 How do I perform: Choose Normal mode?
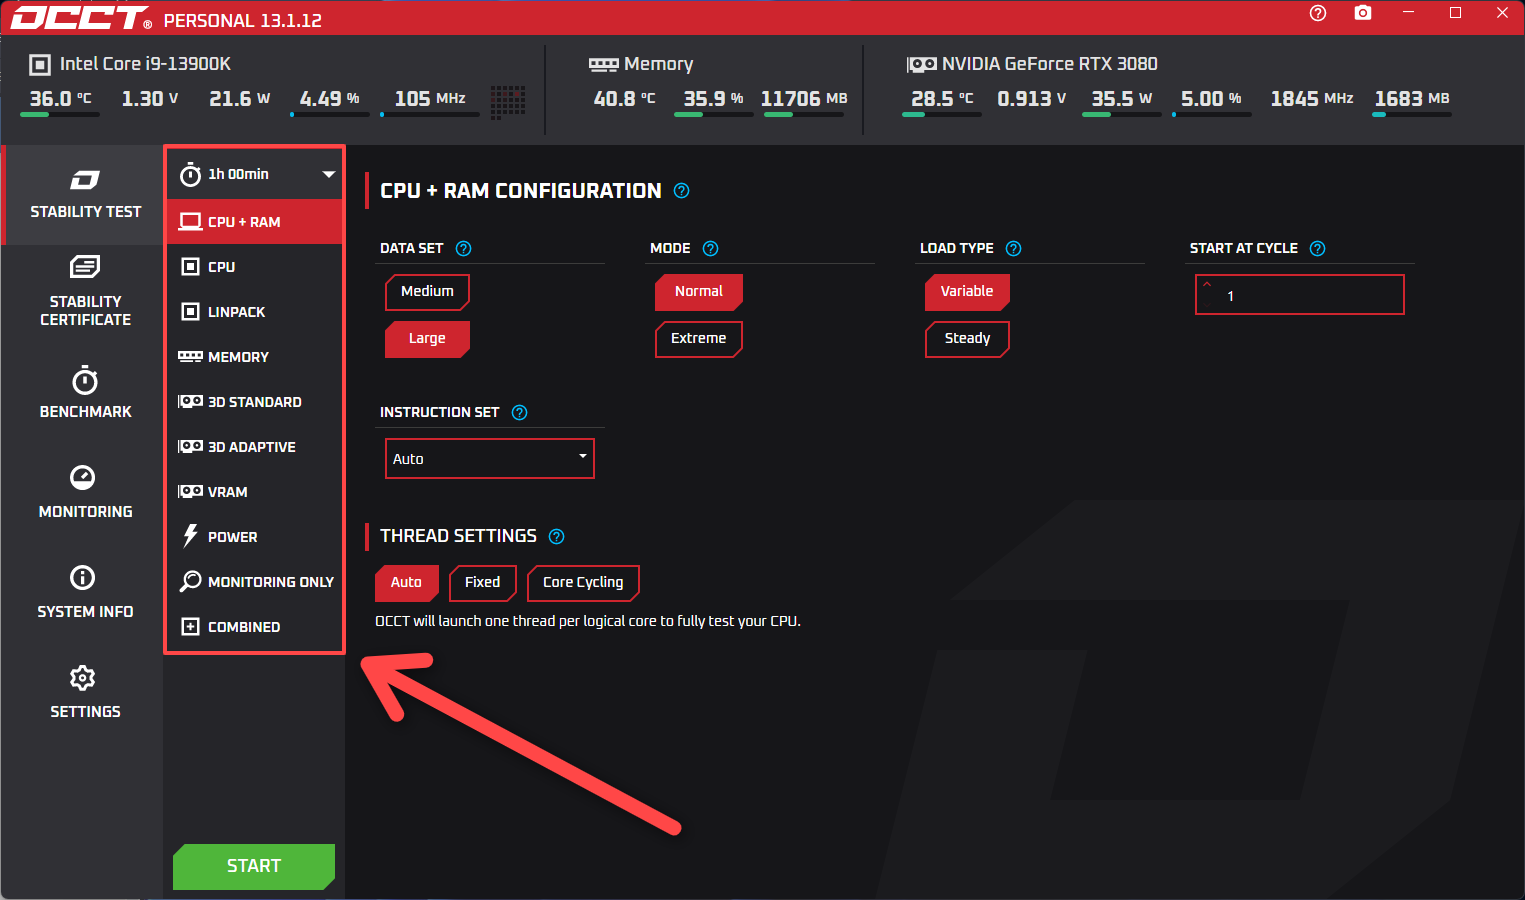pyautogui.click(x=699, y=291)
